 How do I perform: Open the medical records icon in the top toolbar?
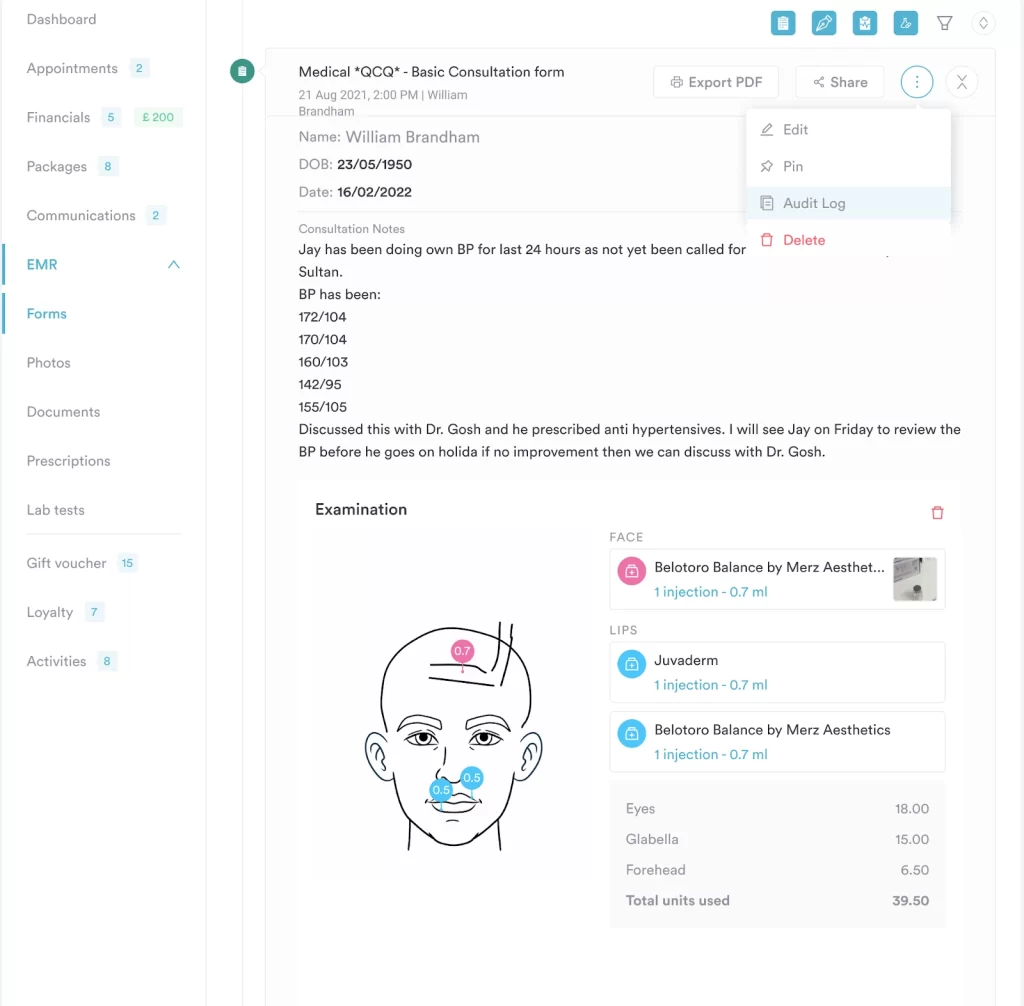click(864, 22)
